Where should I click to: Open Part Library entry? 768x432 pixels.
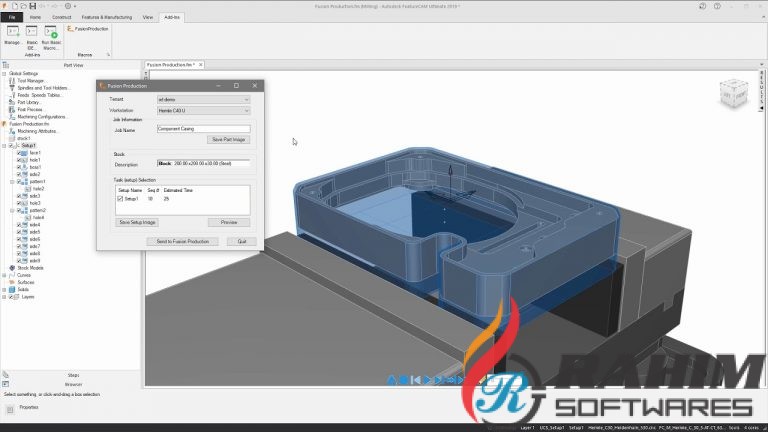point(28,102)
